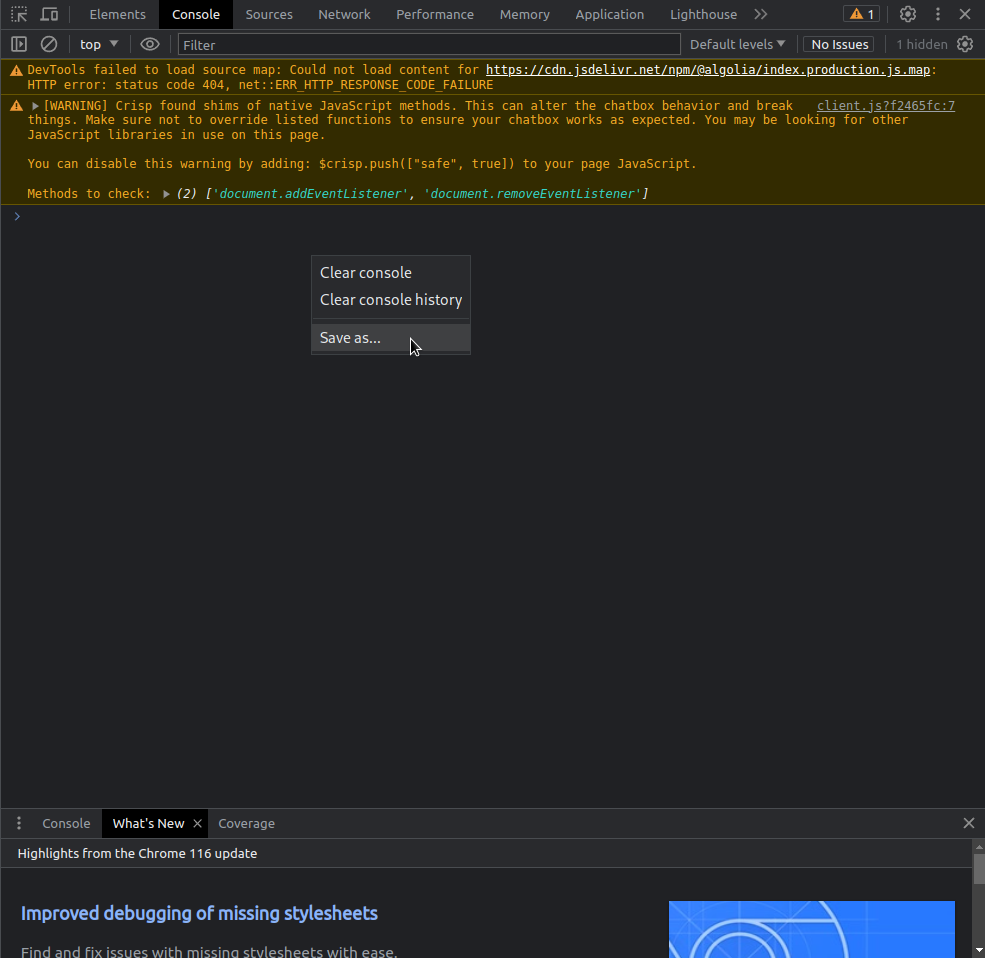Switch to the Application tab

(609, 14)
